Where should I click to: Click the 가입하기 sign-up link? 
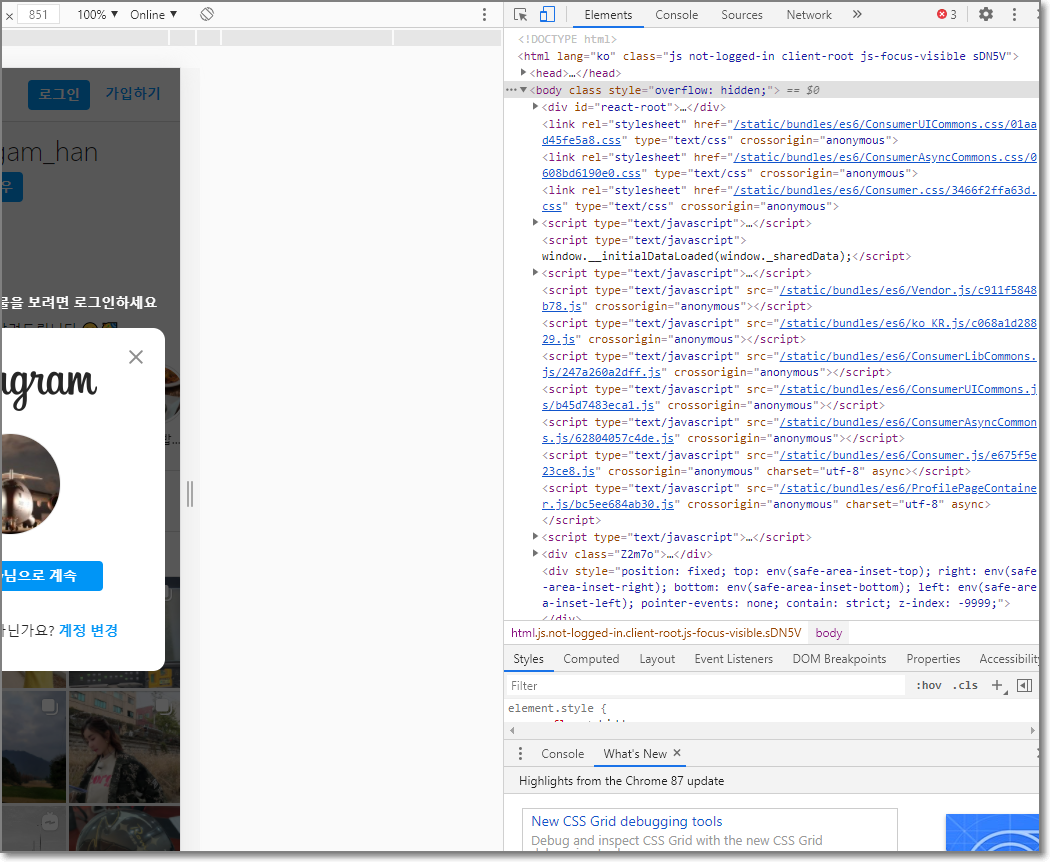[133, 93]
